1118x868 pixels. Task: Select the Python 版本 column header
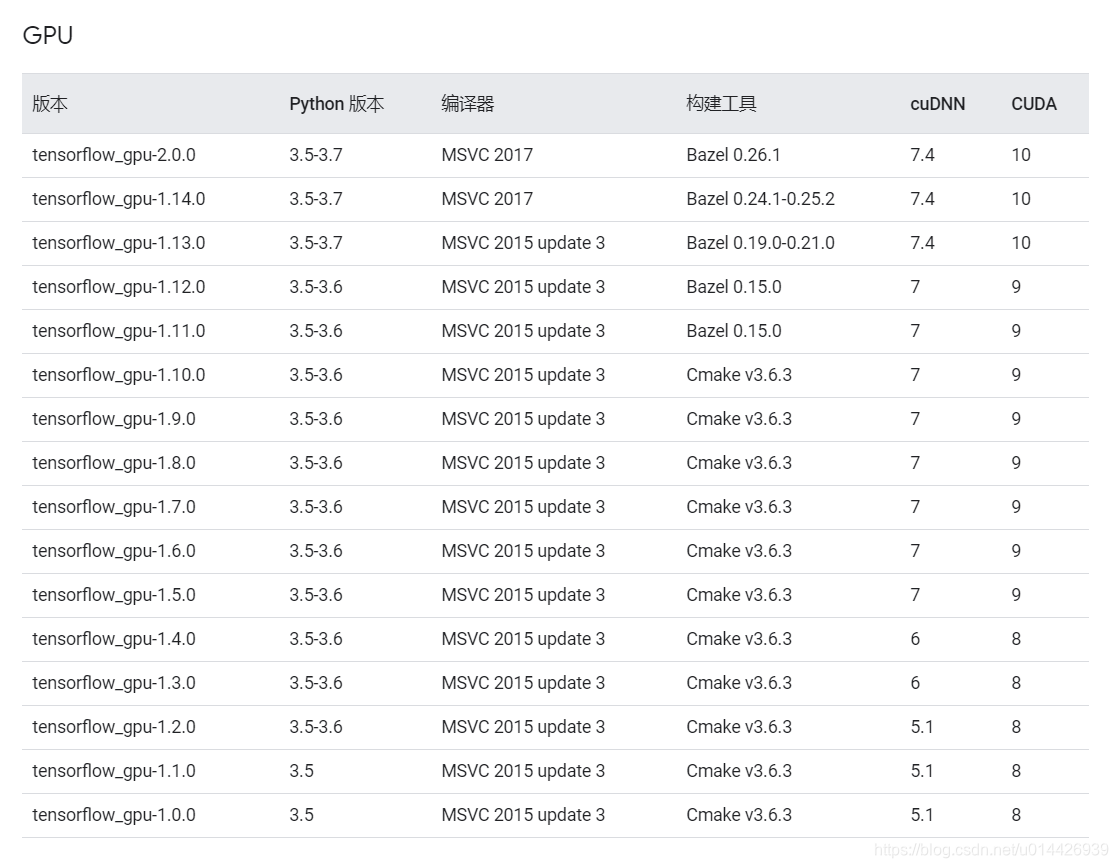[337, 104]
